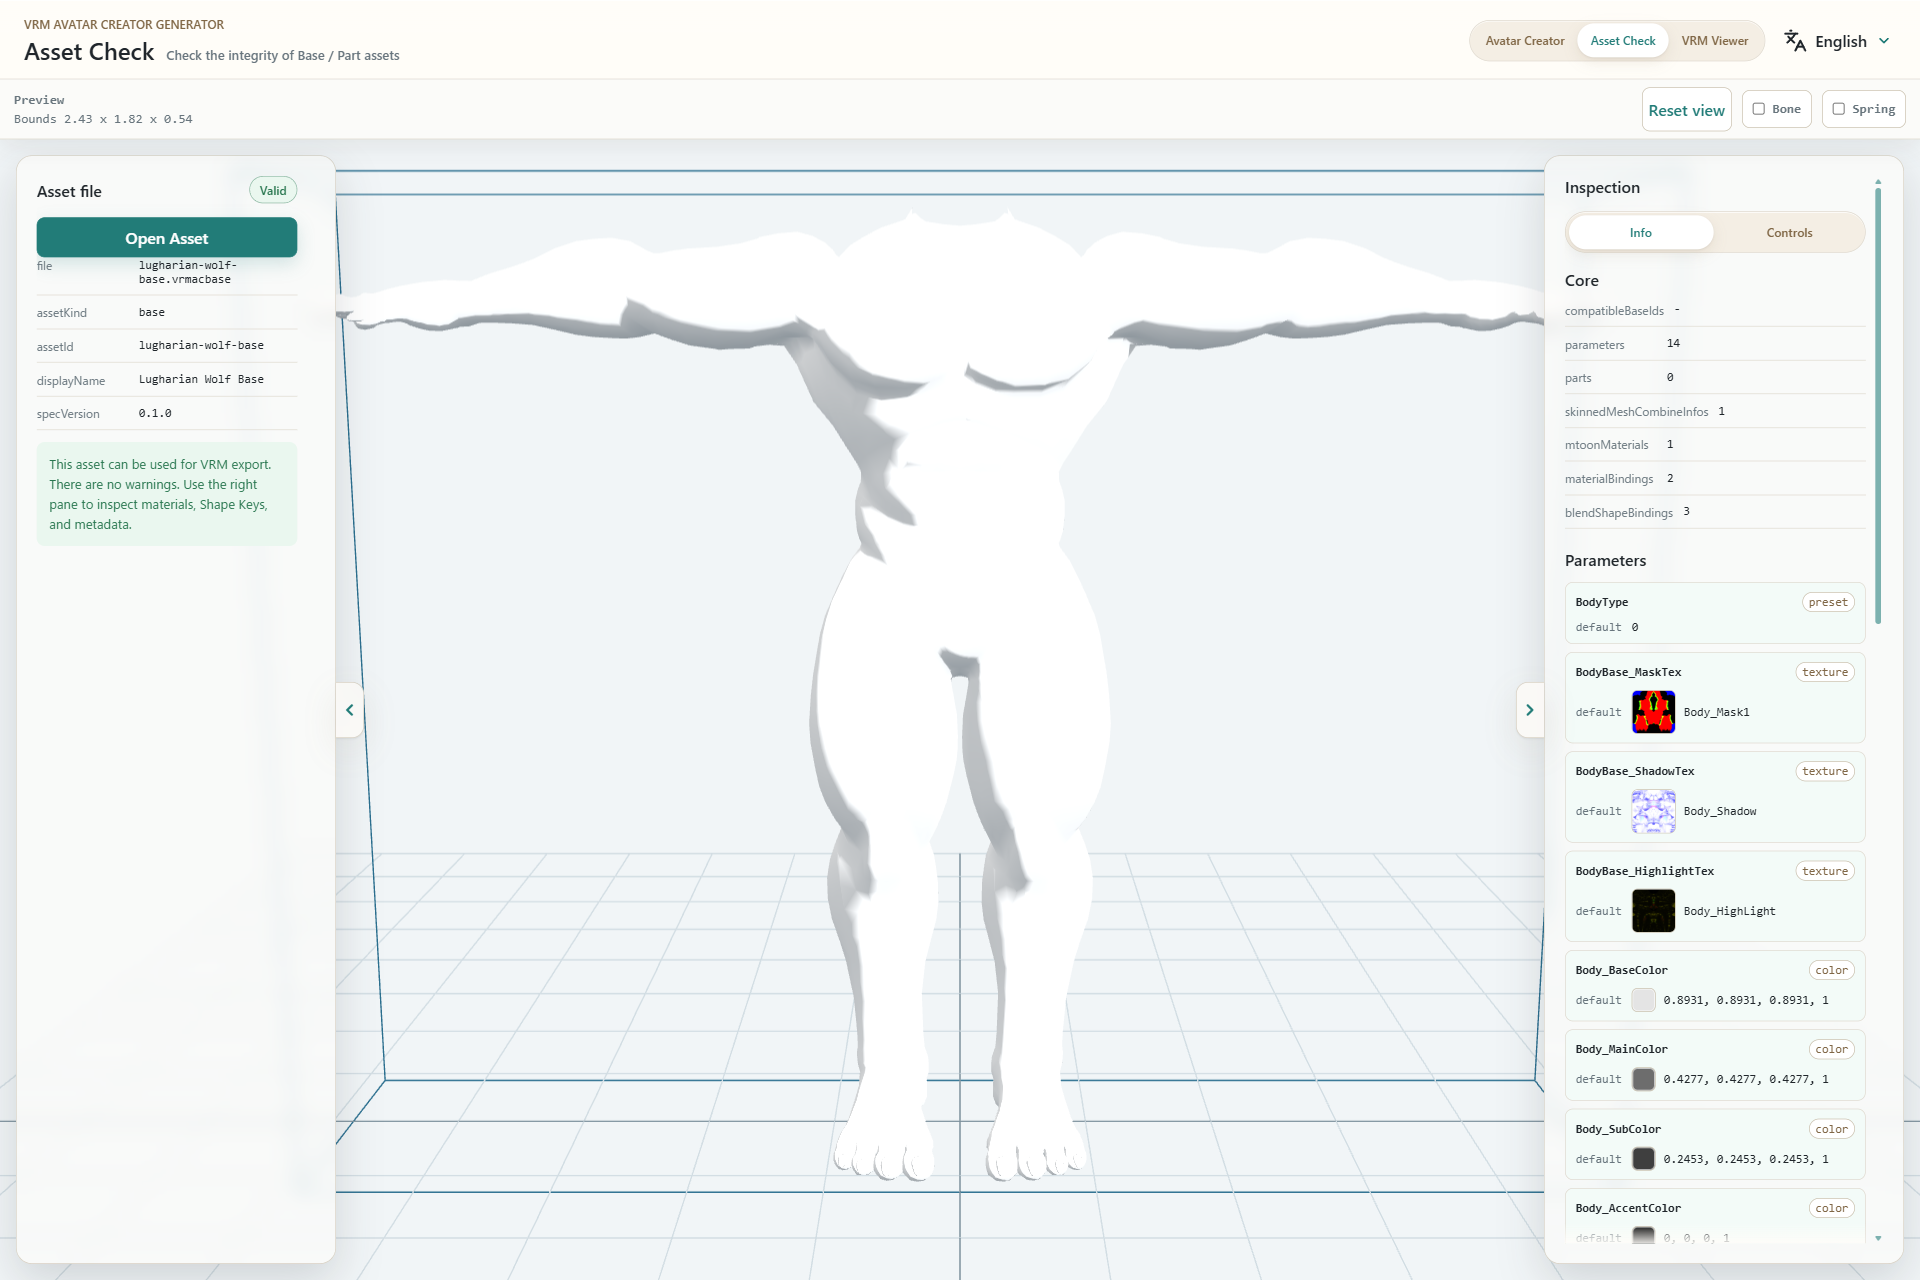This screenshot has height=1280, width=1920.
Task: Click the Body_MainColor swatch
Action: click(x=1643, y=1079)
